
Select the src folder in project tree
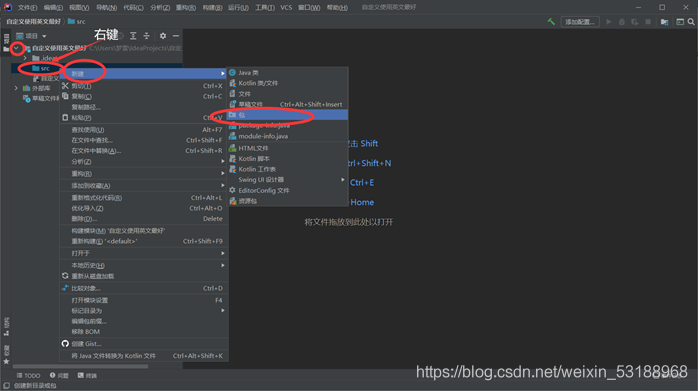pyautogui.click(x=41, y=68)
